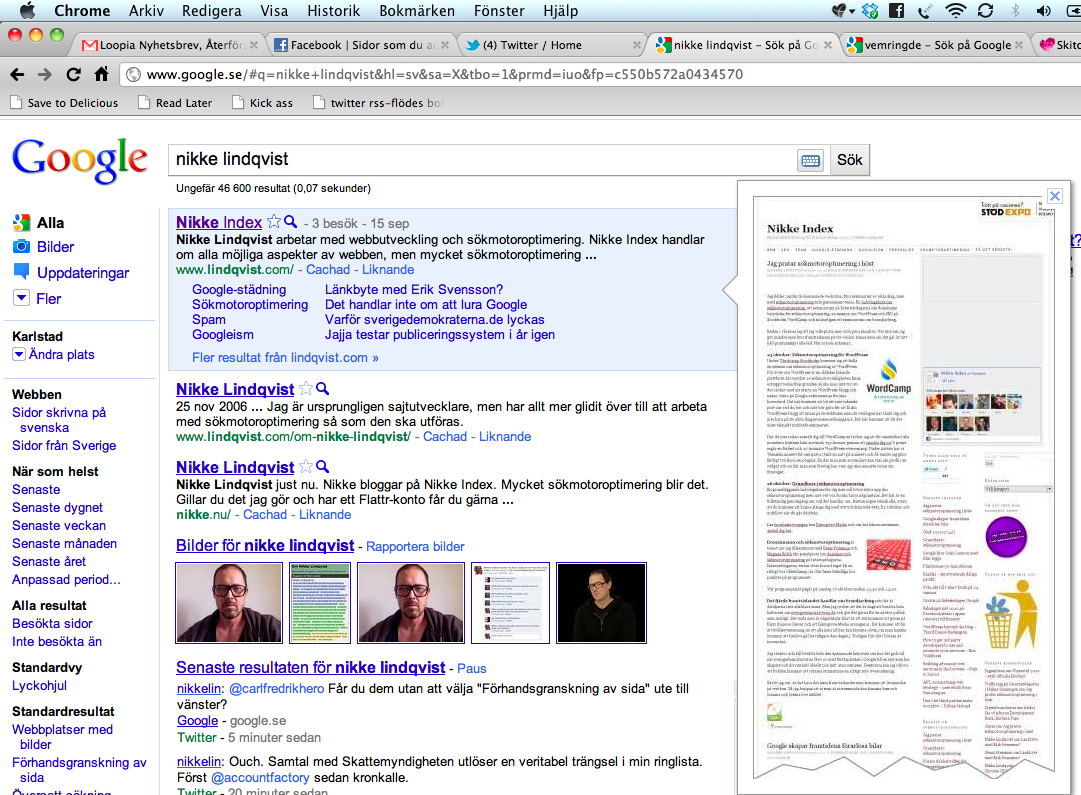Open the Fönster menu
Viewport: 1081px width, 795px height.
499,10
